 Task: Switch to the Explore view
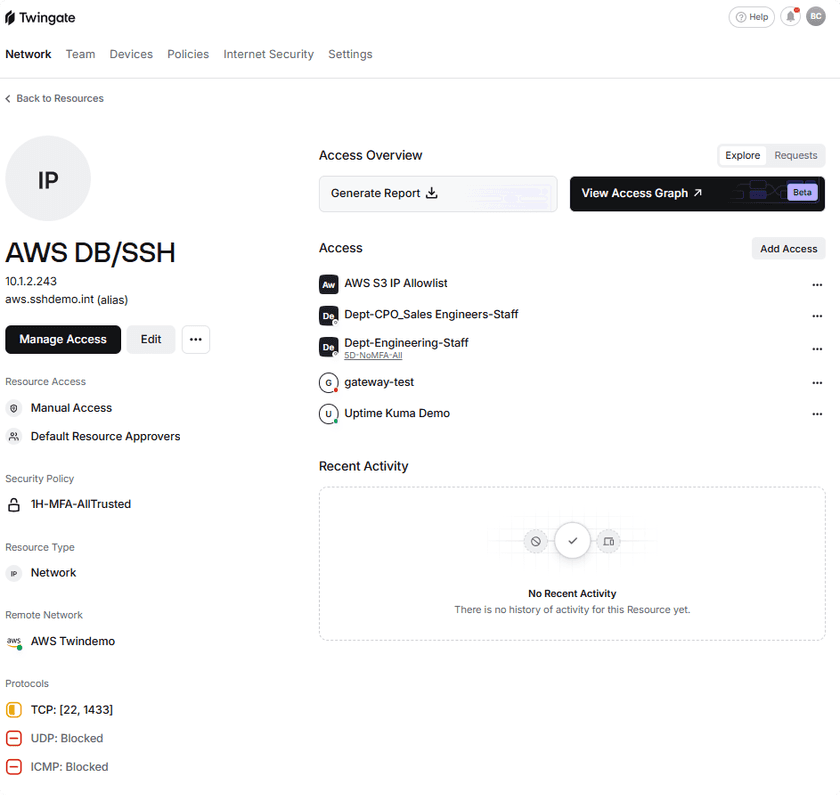(742, 155)
